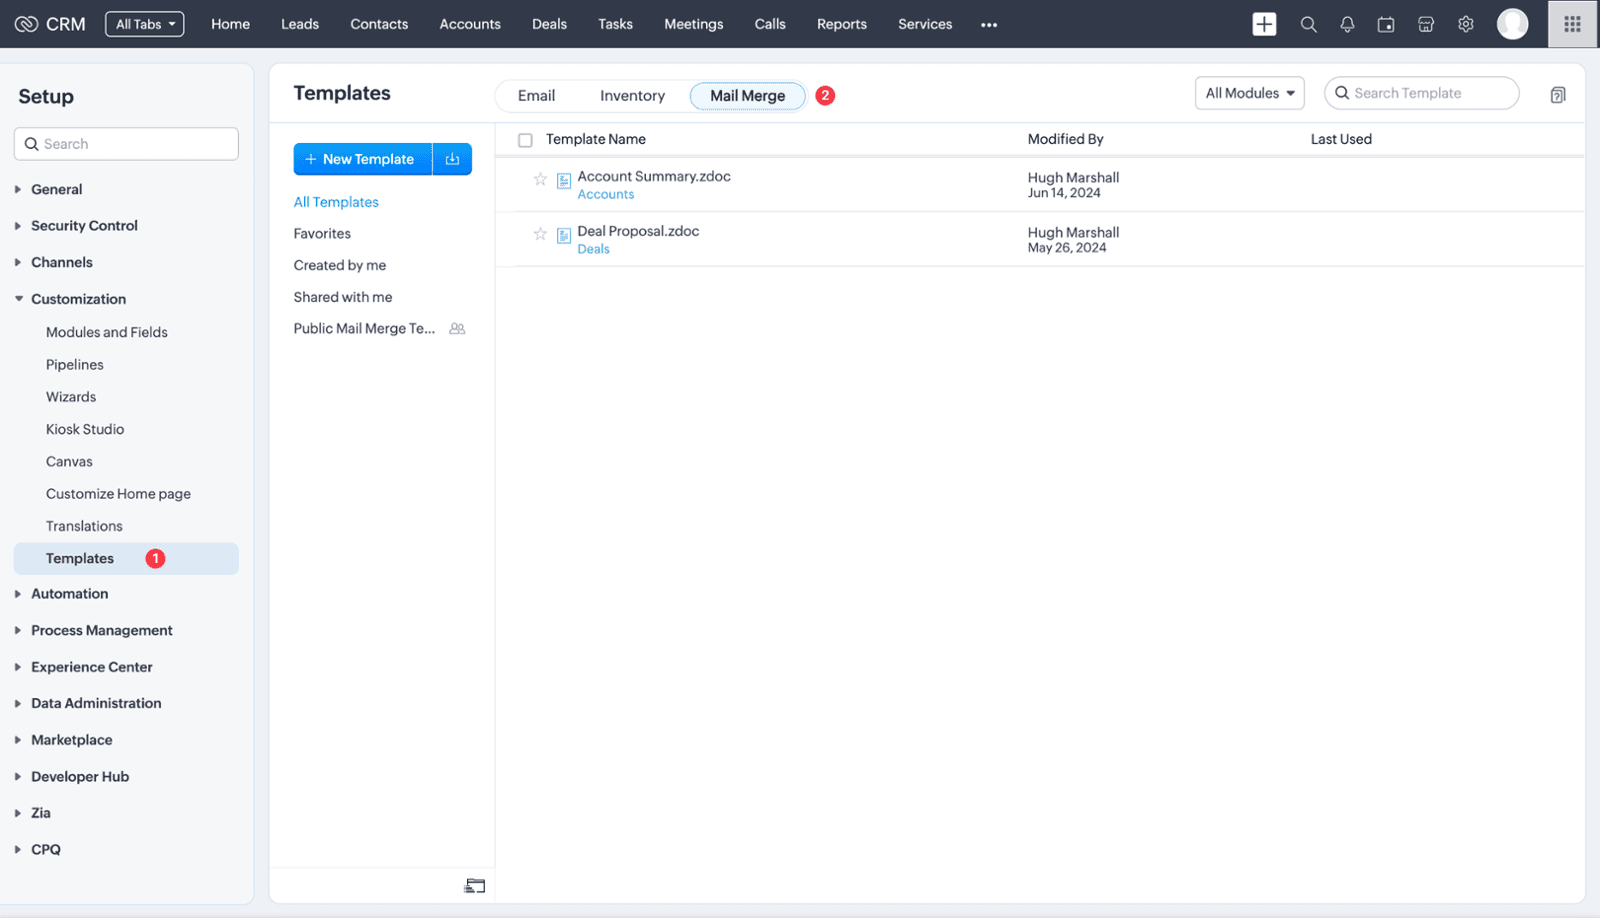Go to the Leads module
Image resolution: width=1600 pixels, height=918 pixels.
299,24
